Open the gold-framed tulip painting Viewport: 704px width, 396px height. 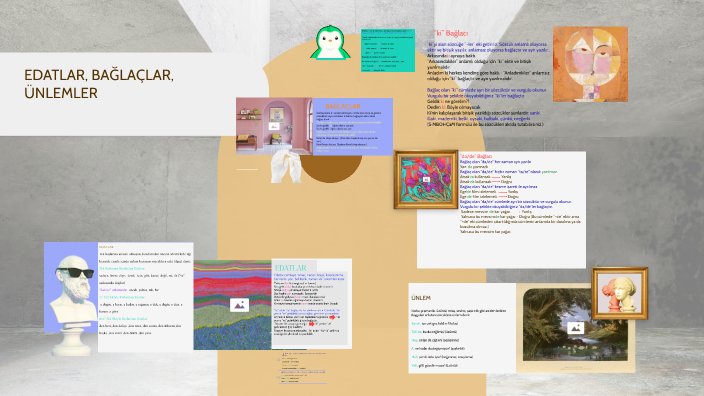[426, 180]
